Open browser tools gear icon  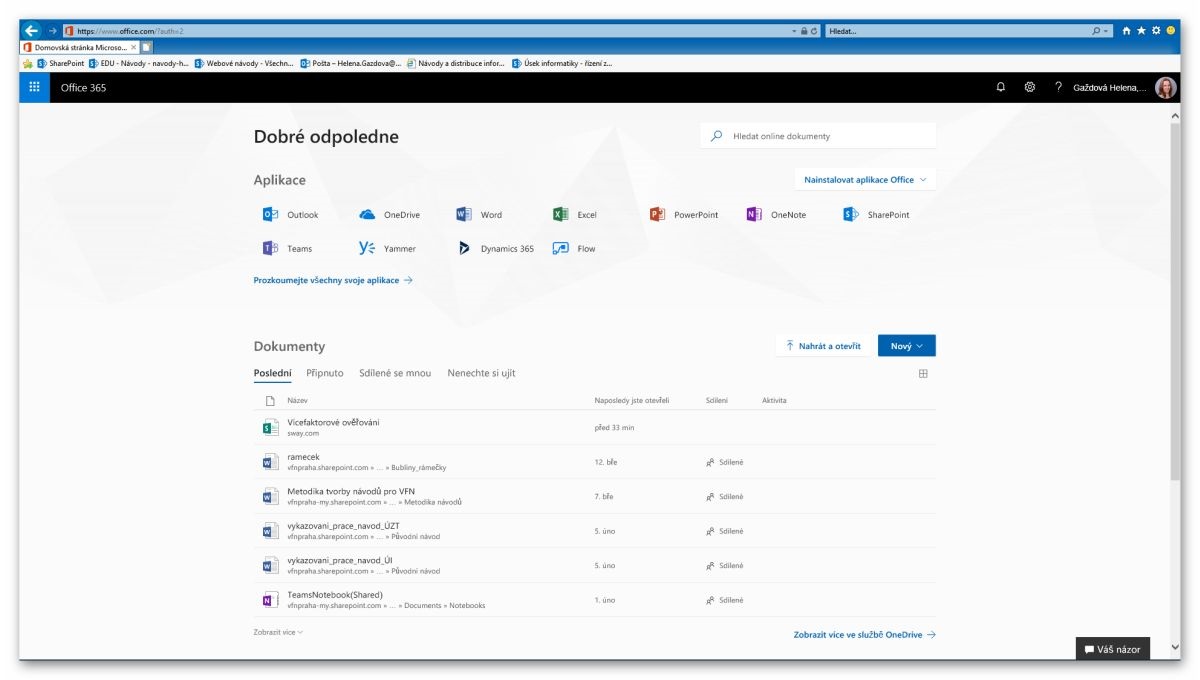coord(1155,31)
